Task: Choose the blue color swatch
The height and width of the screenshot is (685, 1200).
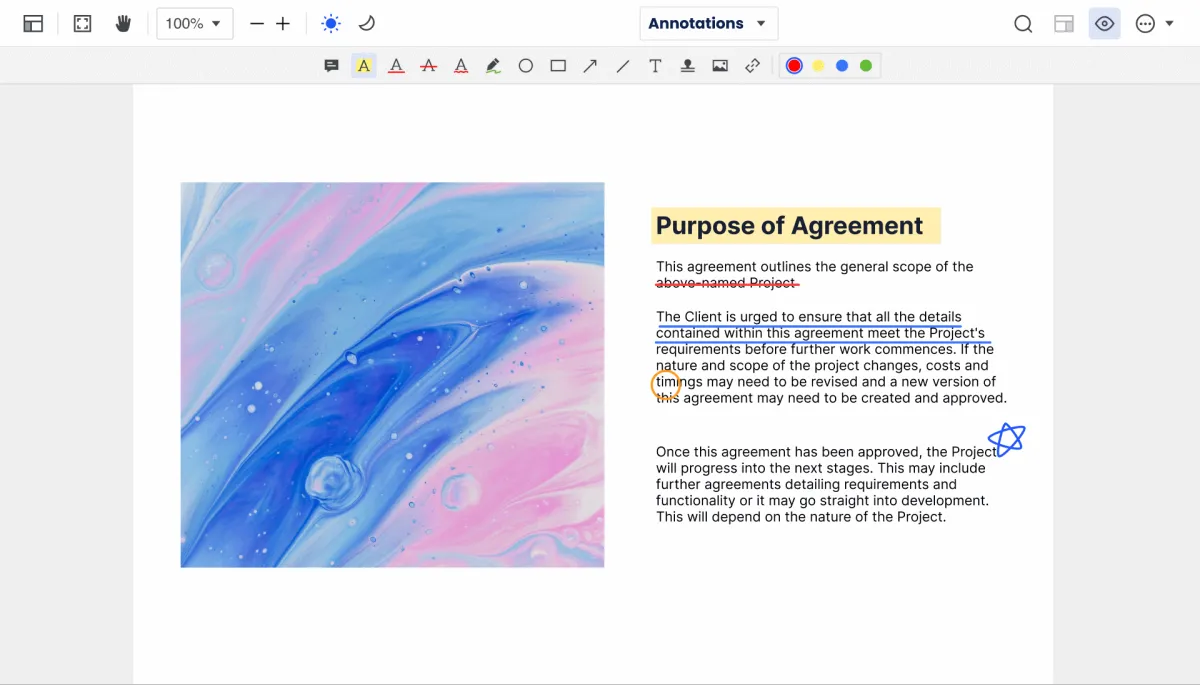Action: [842, 66]
